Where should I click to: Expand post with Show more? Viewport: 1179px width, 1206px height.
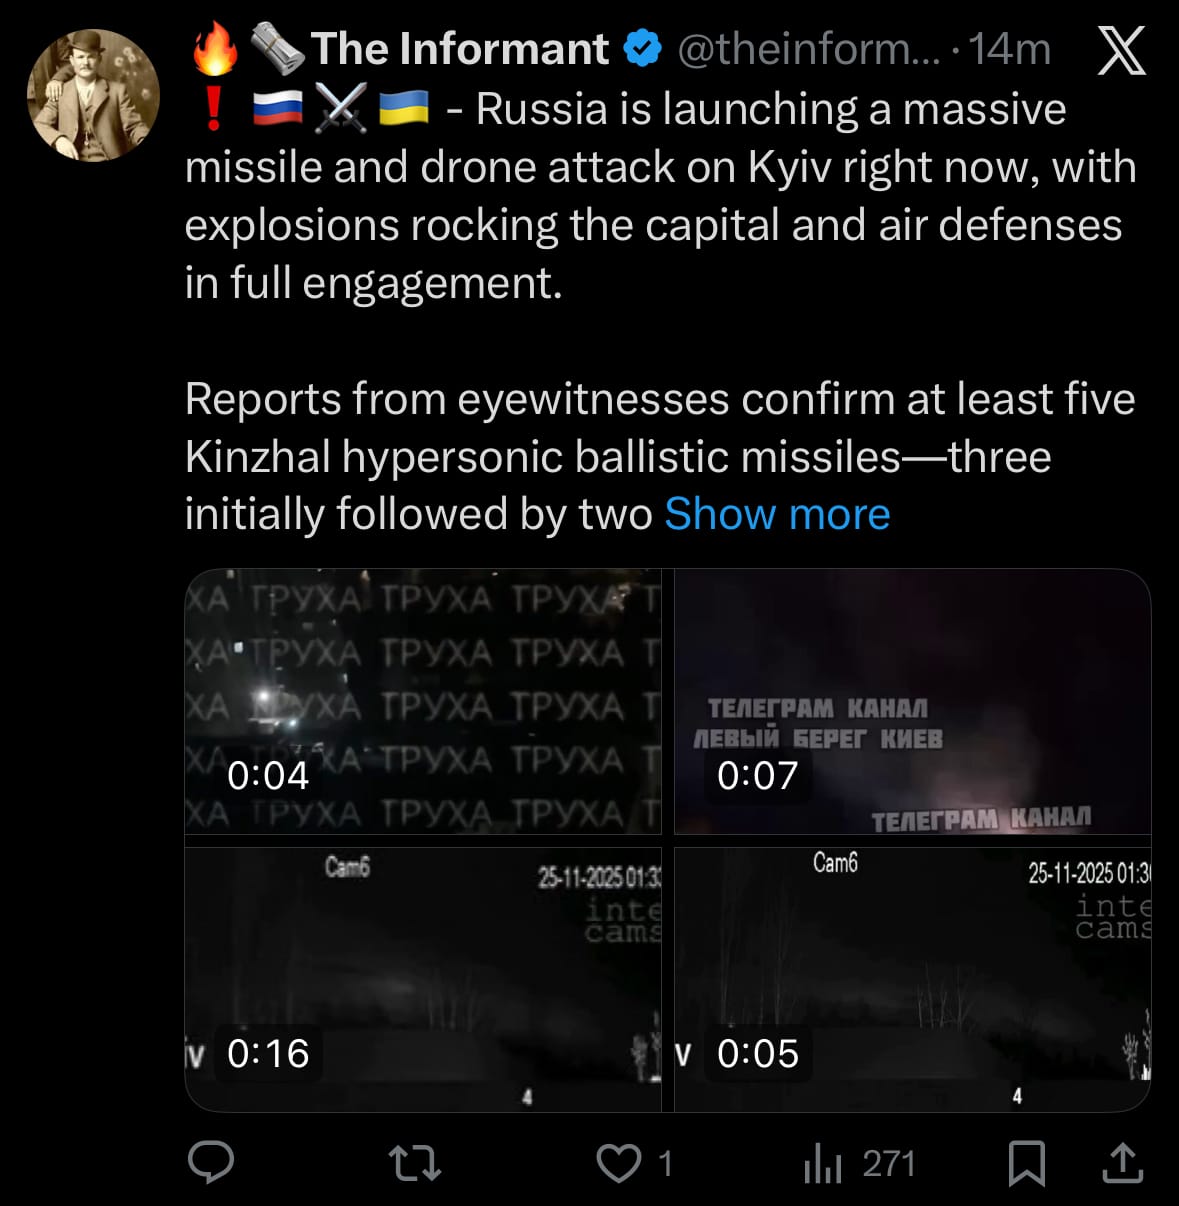(x=777, y=514)
